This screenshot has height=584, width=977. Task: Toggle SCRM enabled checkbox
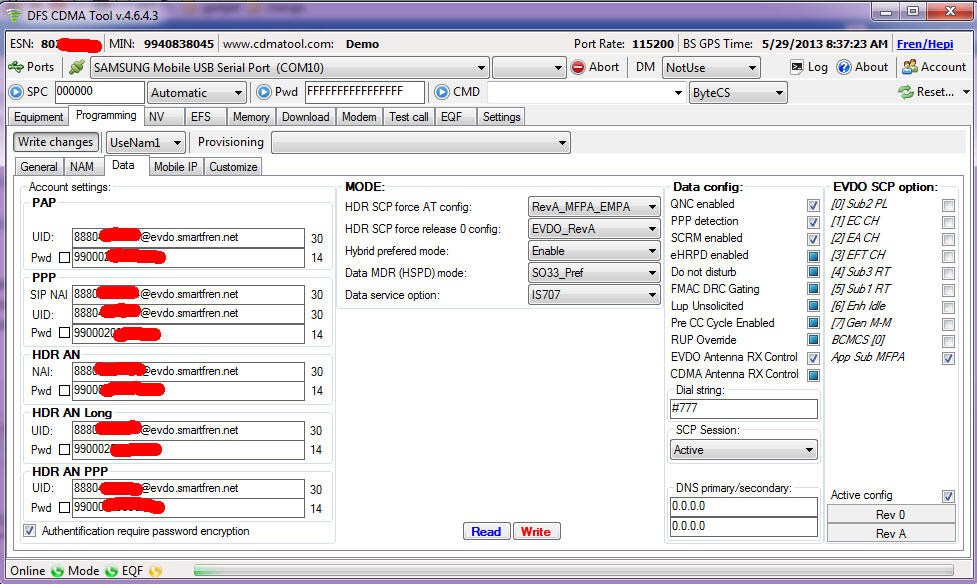coord(813,239)
